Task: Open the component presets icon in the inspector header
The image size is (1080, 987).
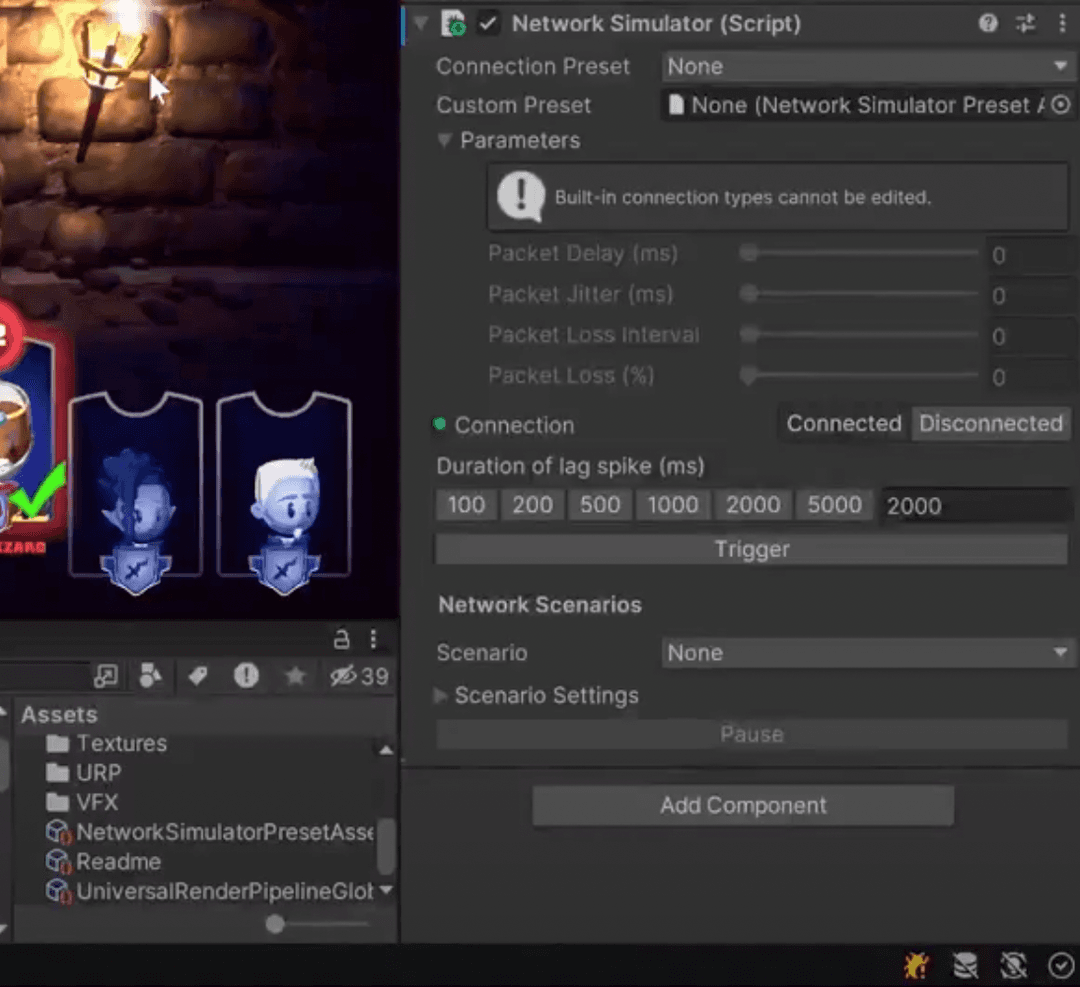Action: pos(1026,23)
